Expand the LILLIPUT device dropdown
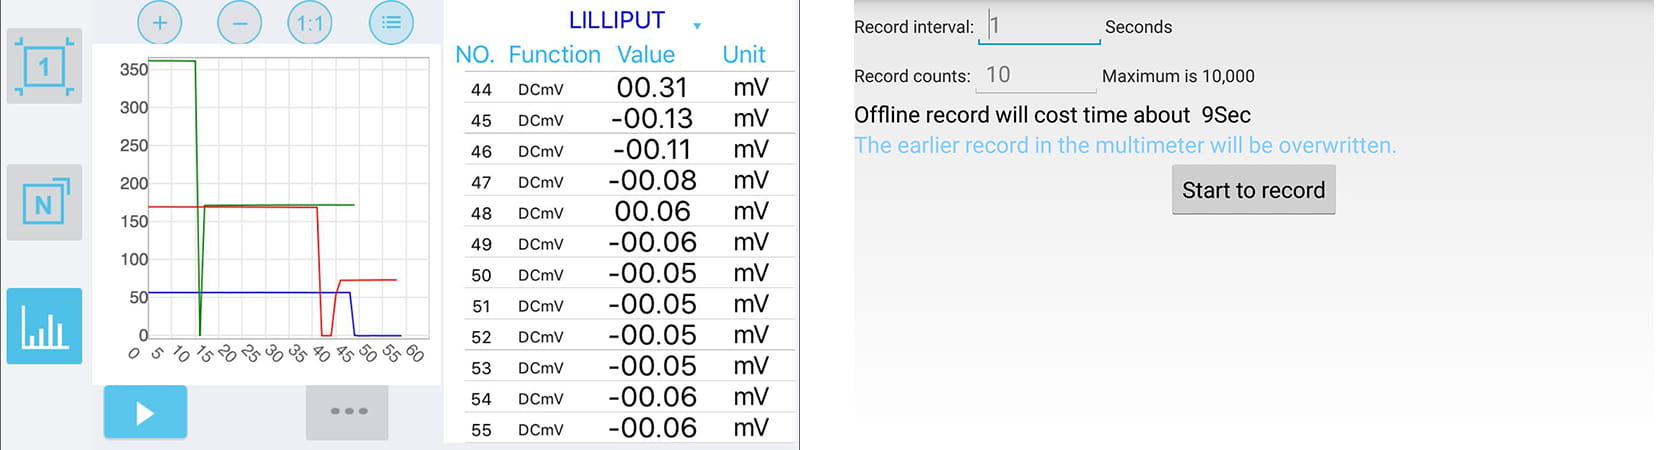 point(697,25)
